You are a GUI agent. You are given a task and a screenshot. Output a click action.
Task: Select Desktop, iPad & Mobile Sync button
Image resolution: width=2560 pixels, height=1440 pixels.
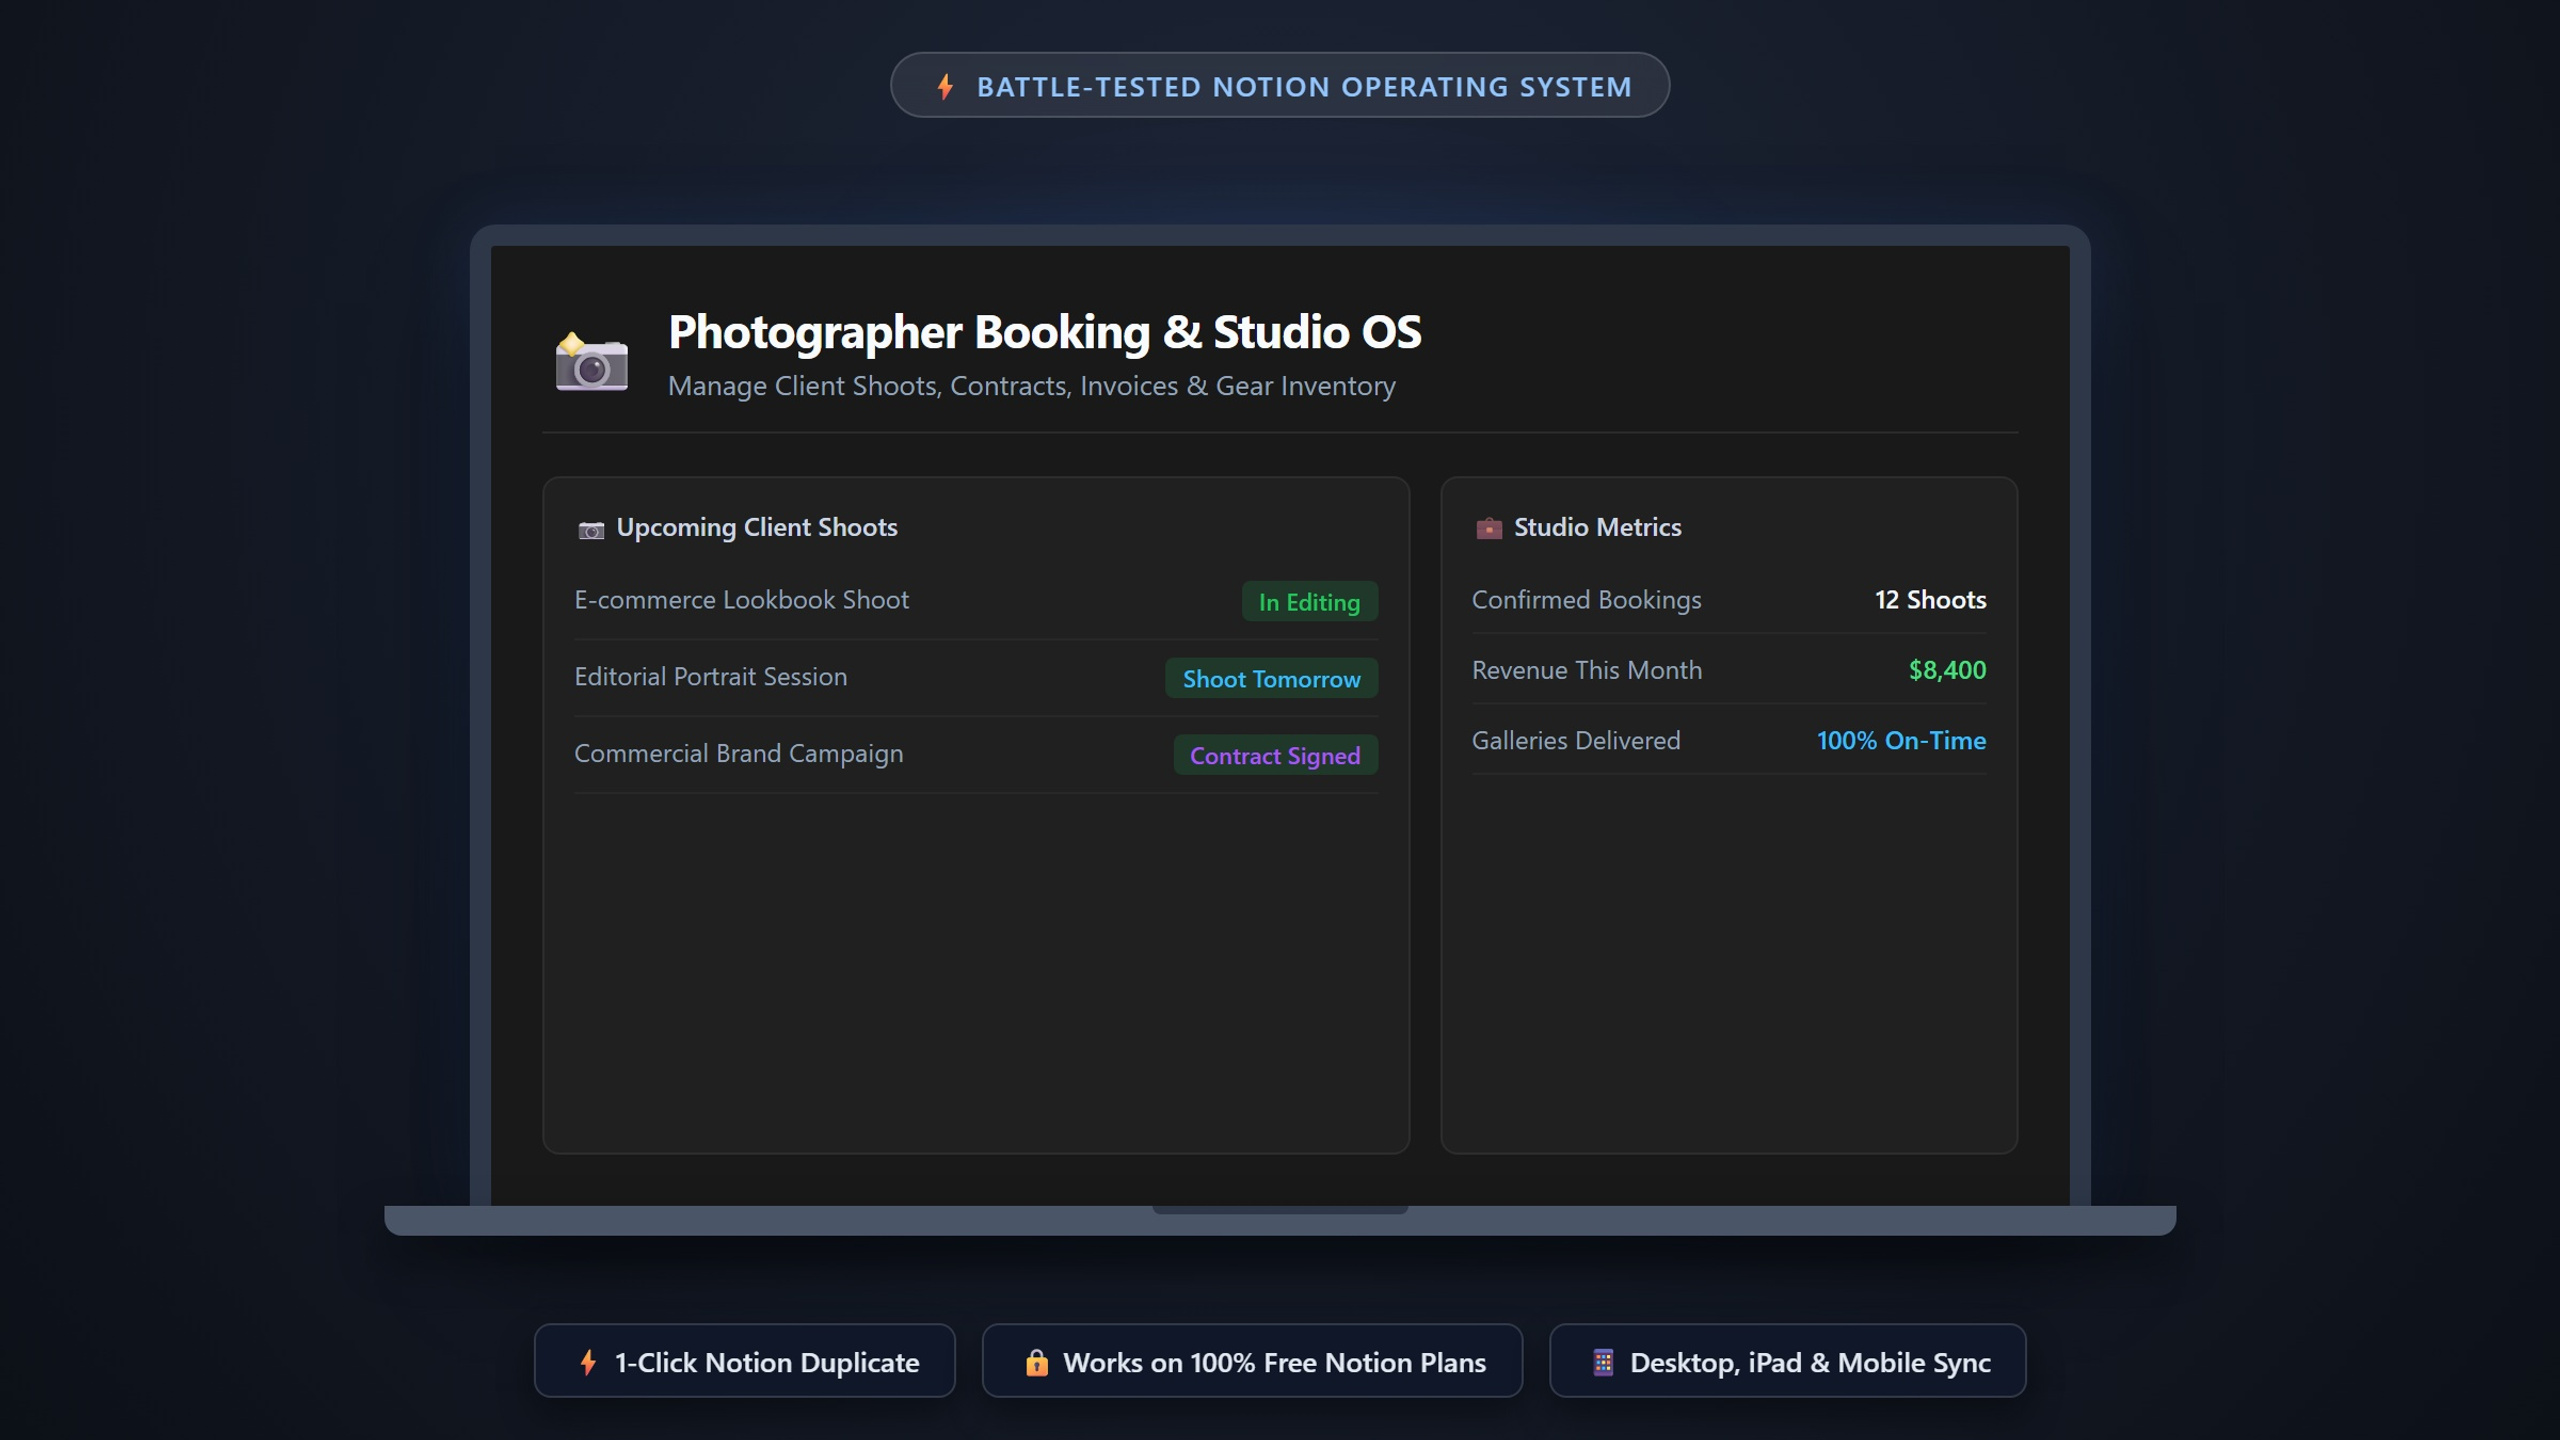tap(1788, 1361)
